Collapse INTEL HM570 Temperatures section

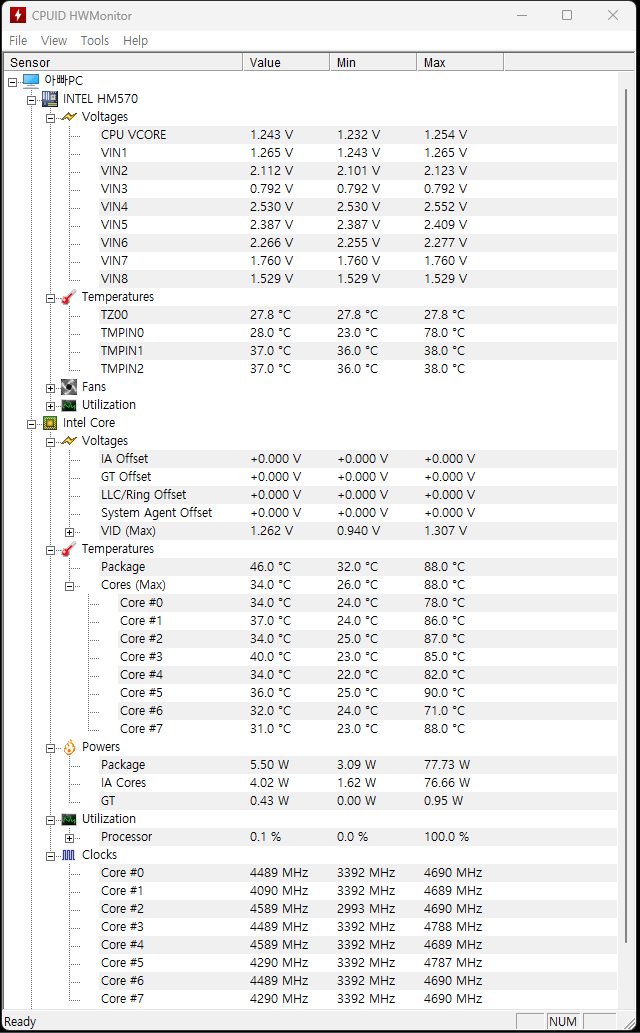tap(50, 298)
